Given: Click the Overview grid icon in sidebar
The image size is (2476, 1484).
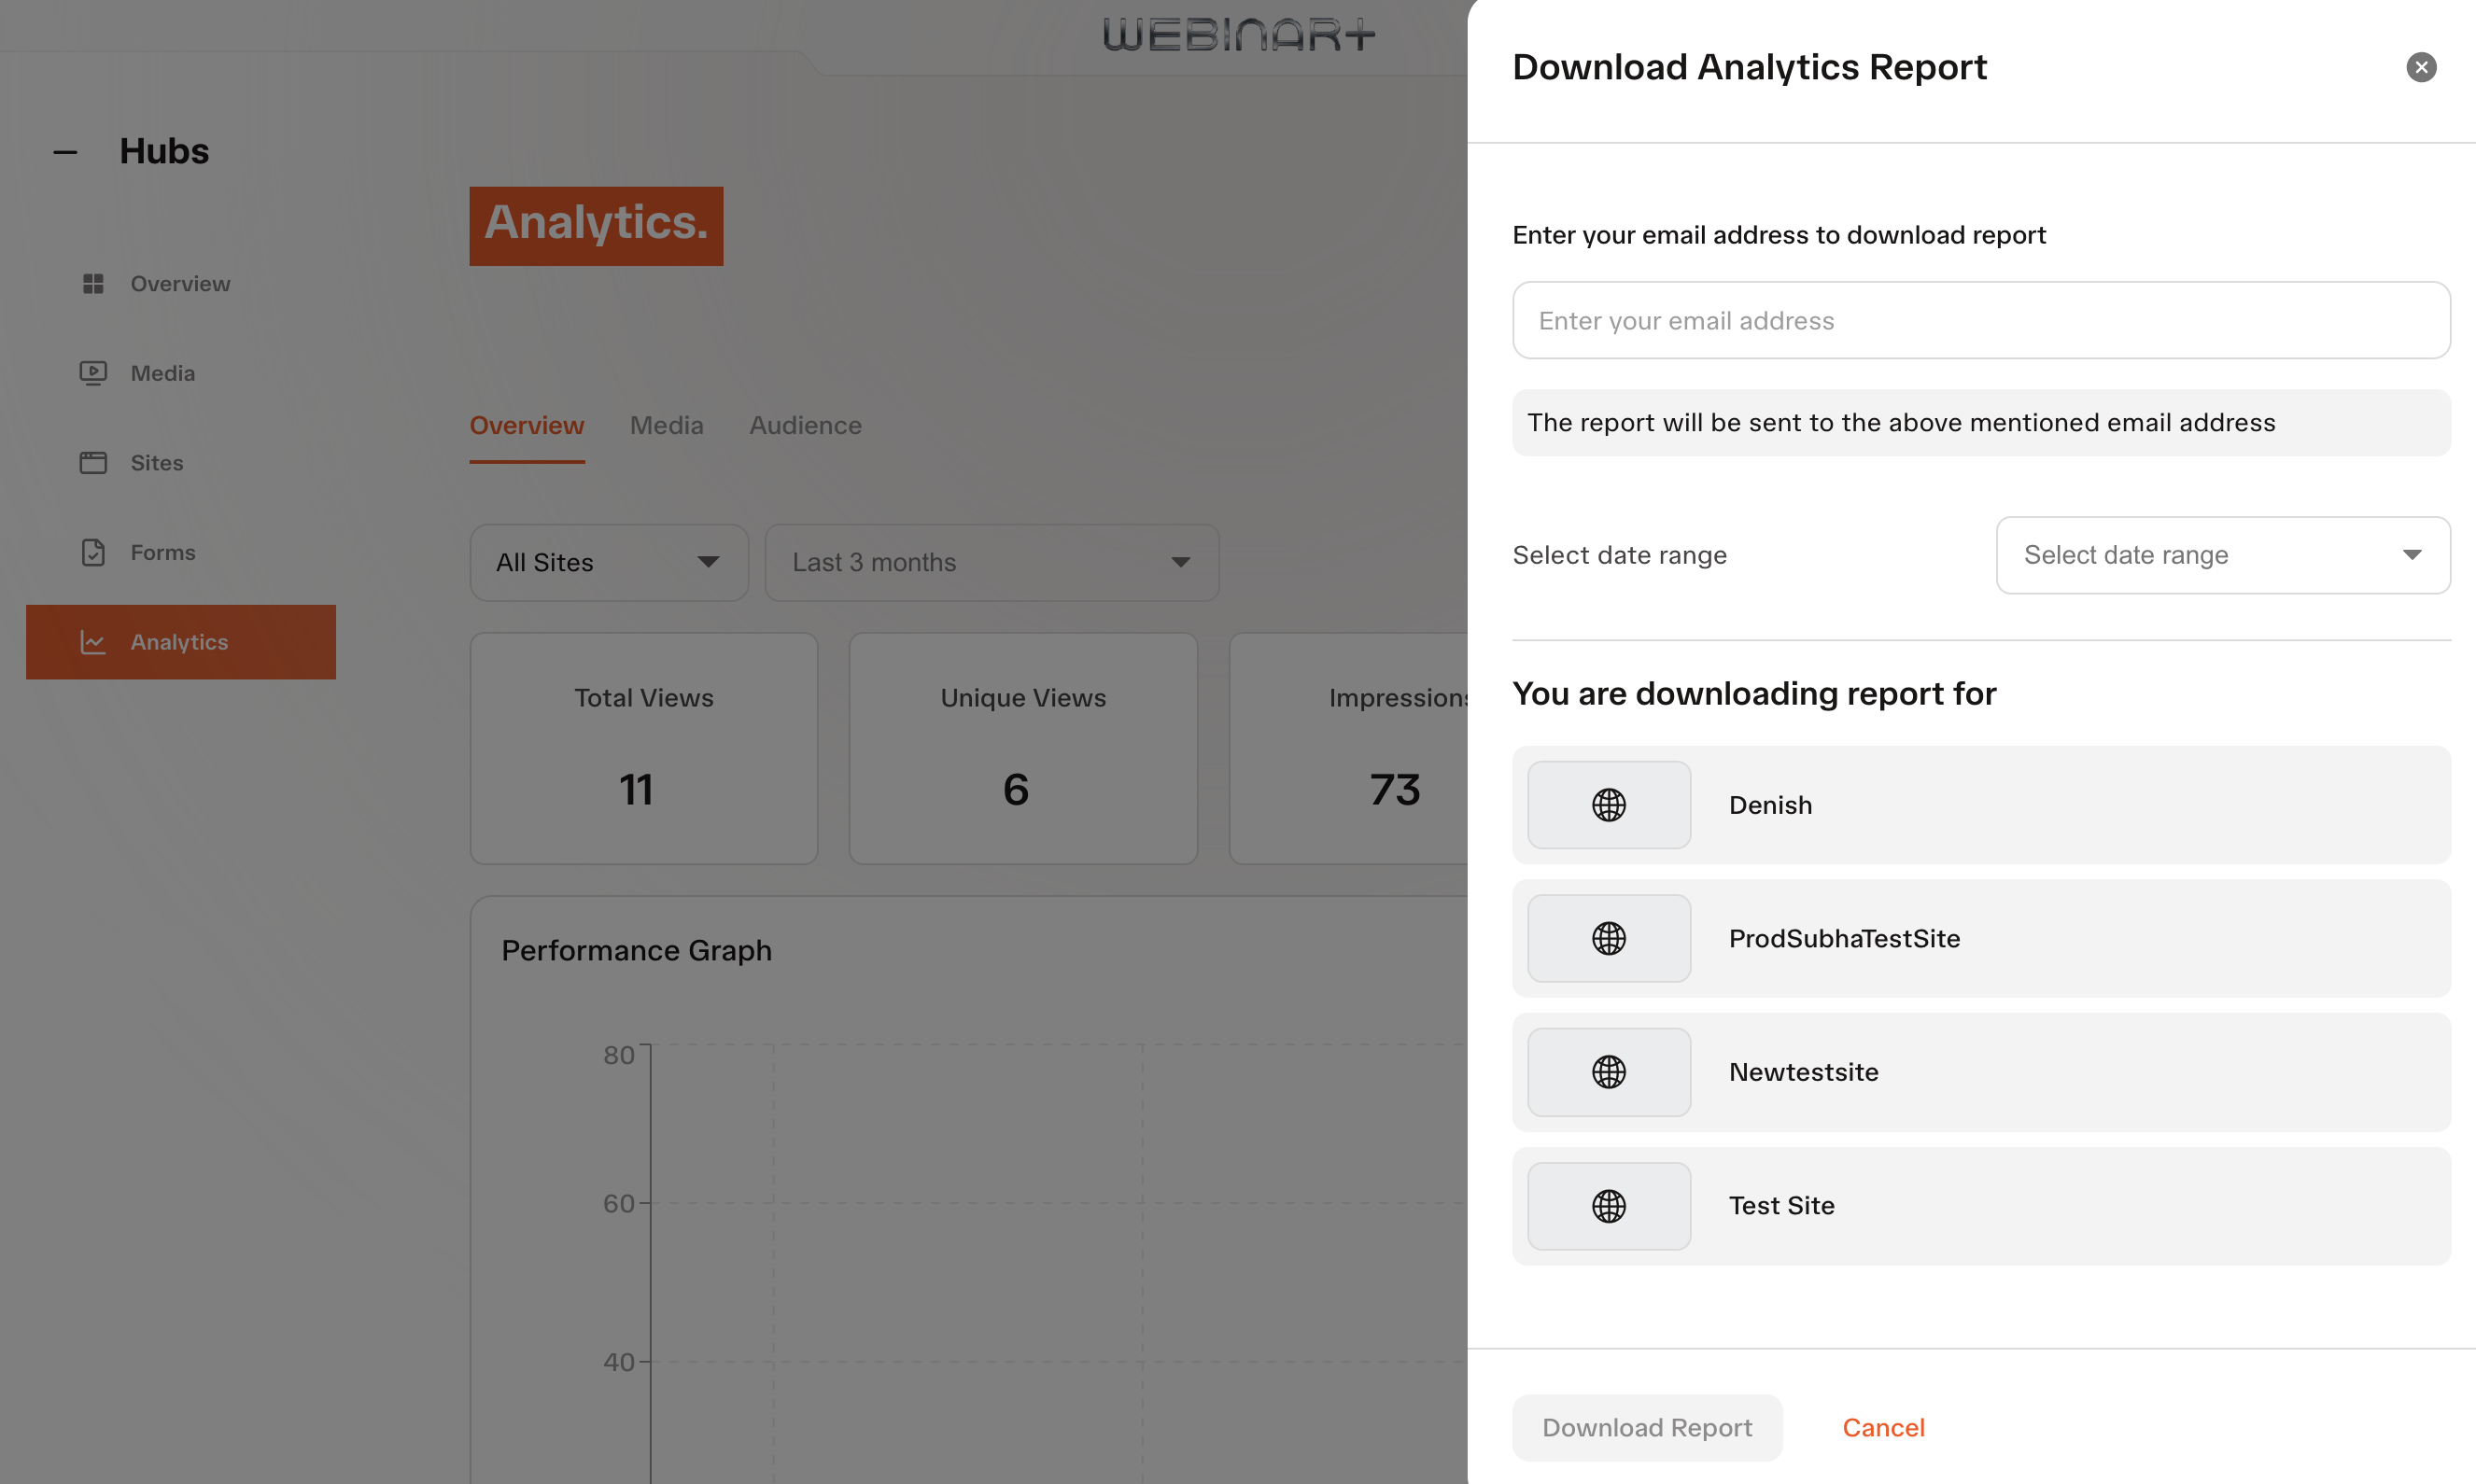Looking at the screenshot, I should click(x=93, y=284).
